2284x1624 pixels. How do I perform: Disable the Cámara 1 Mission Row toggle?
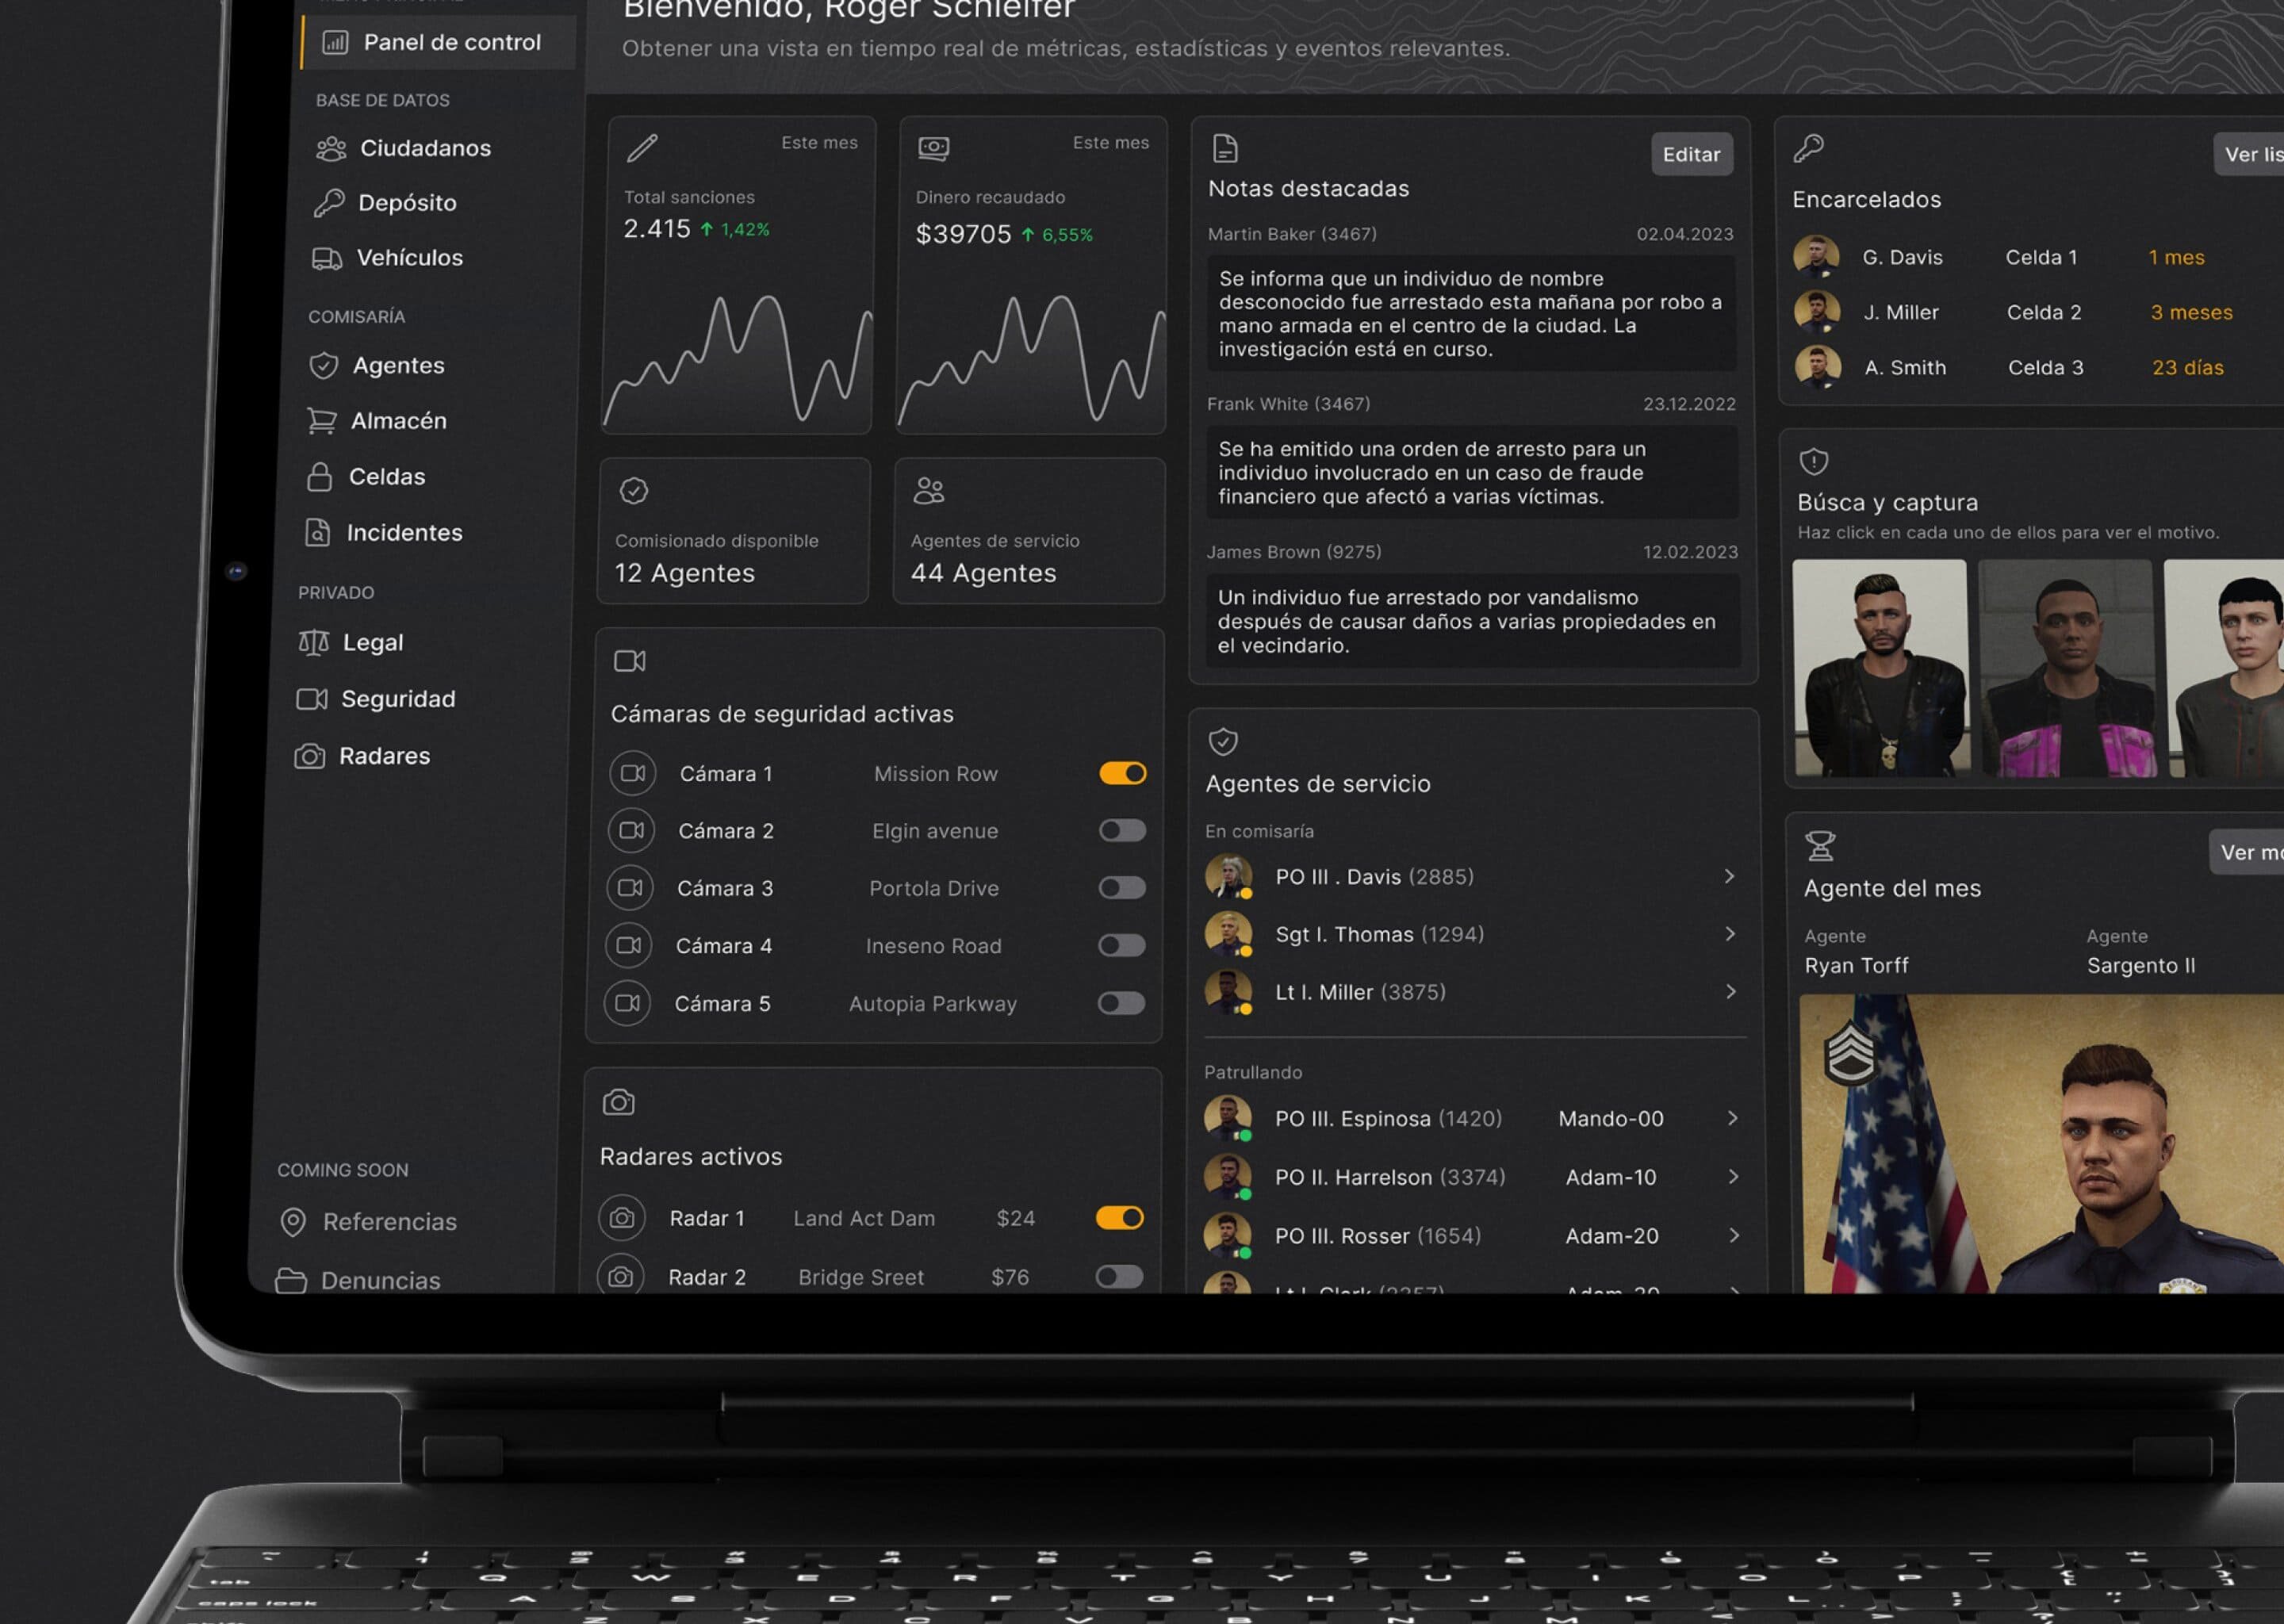(x=1122, y=773)
